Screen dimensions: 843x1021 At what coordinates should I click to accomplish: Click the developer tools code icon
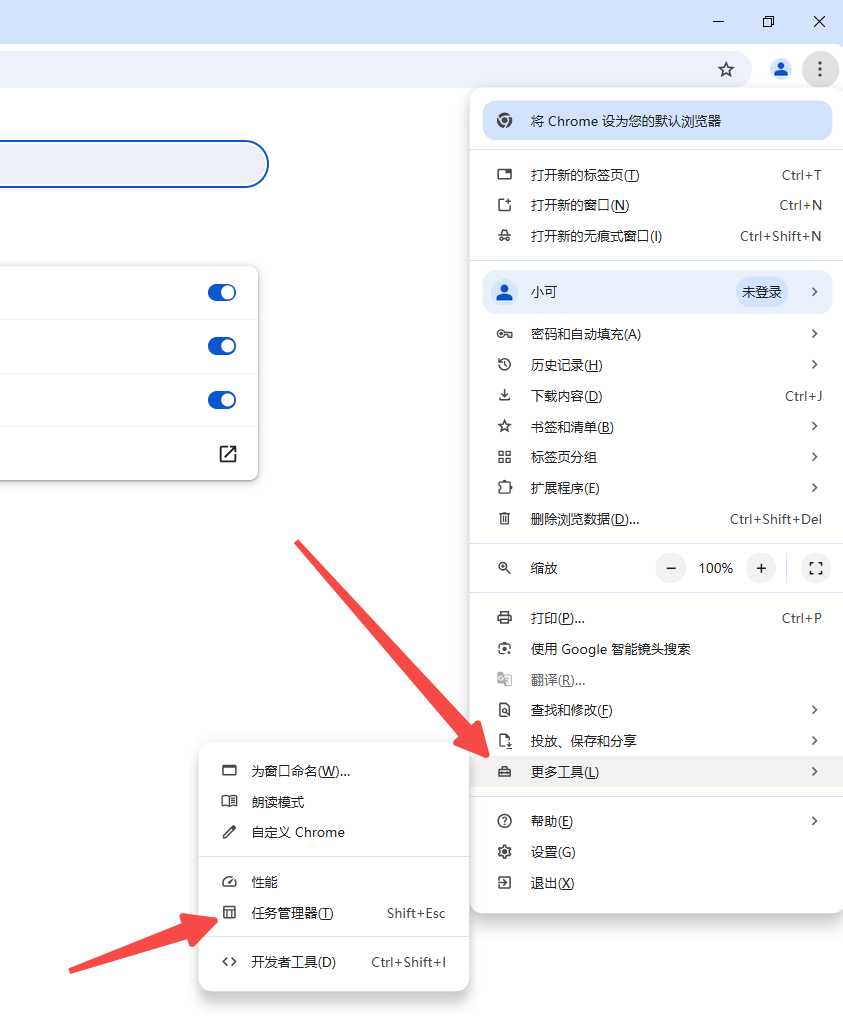(x=229, y=962)
